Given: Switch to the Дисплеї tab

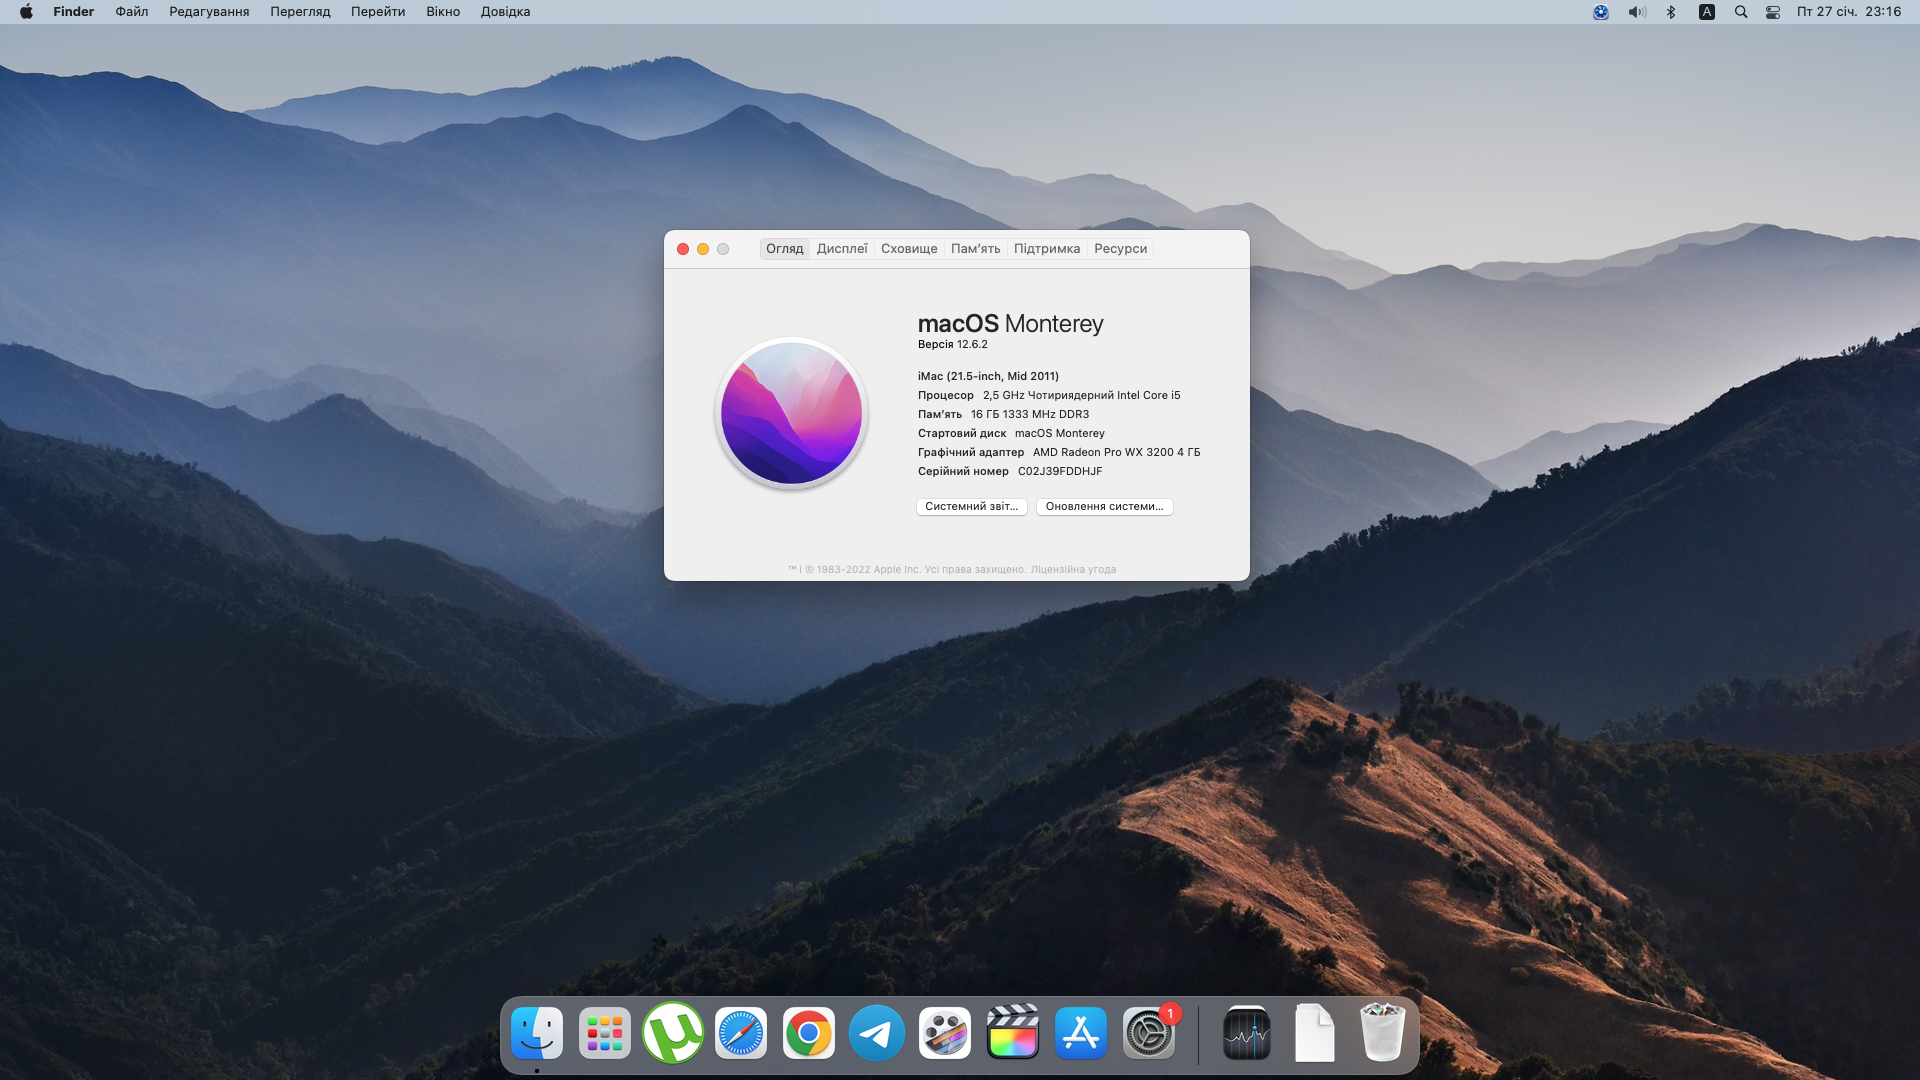Looking at the screenshot, I should [x=842, y=249].
